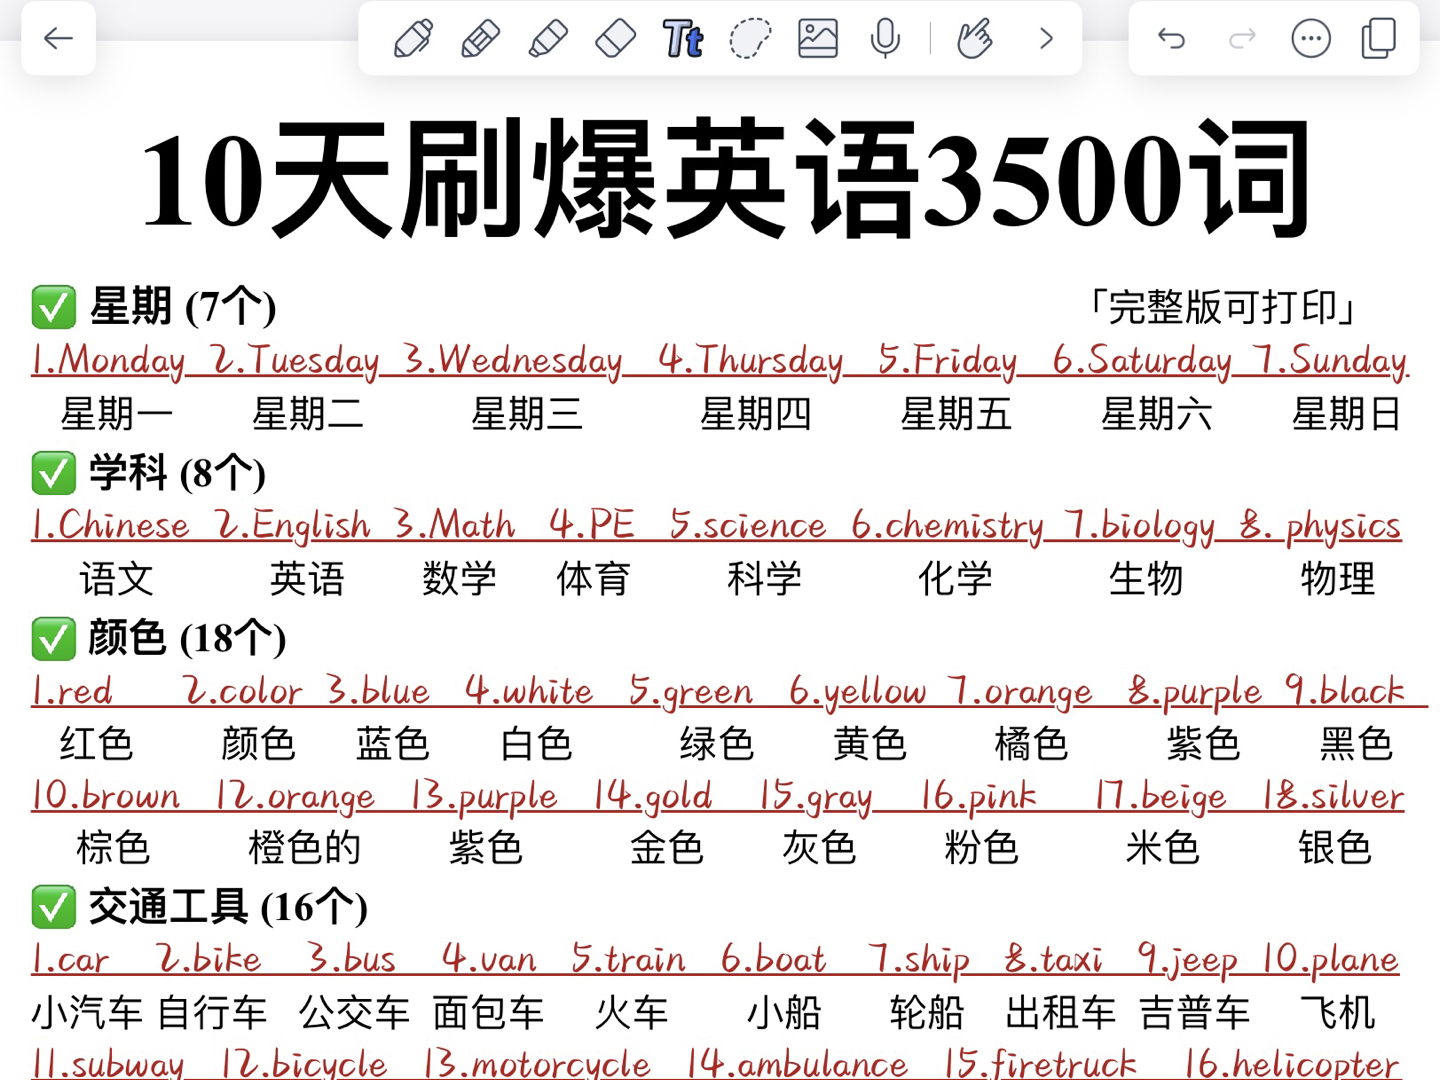Enable the hand gesture pointer tool

click(x=974, y=39)
